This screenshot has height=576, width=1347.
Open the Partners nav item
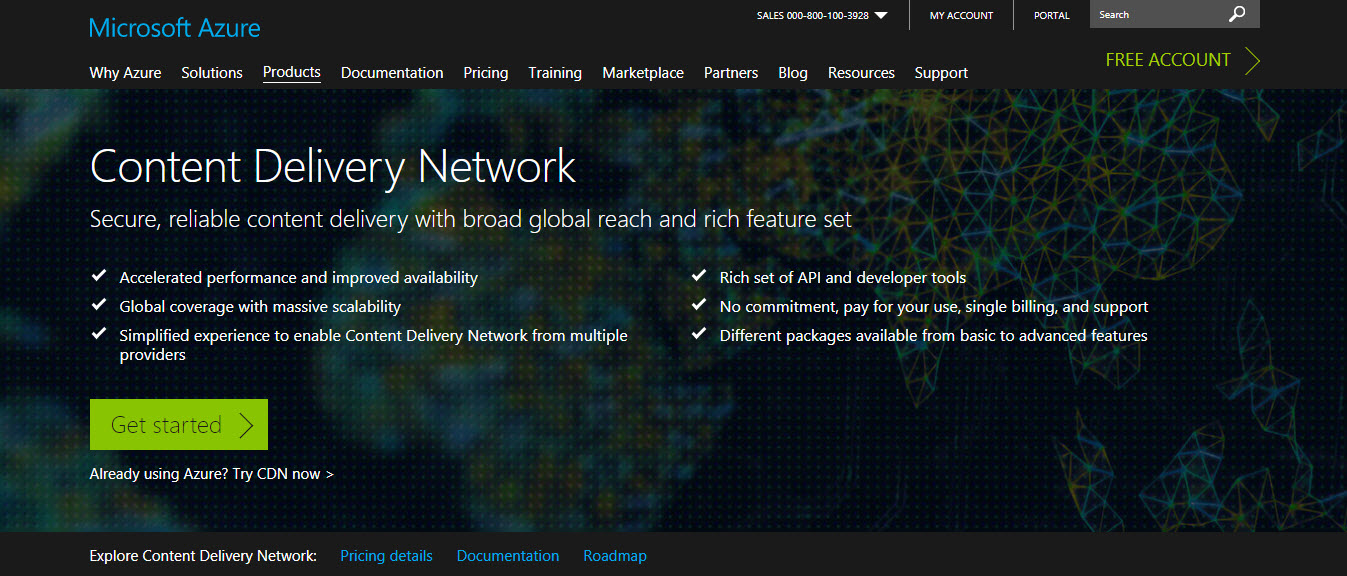(731, 73)
